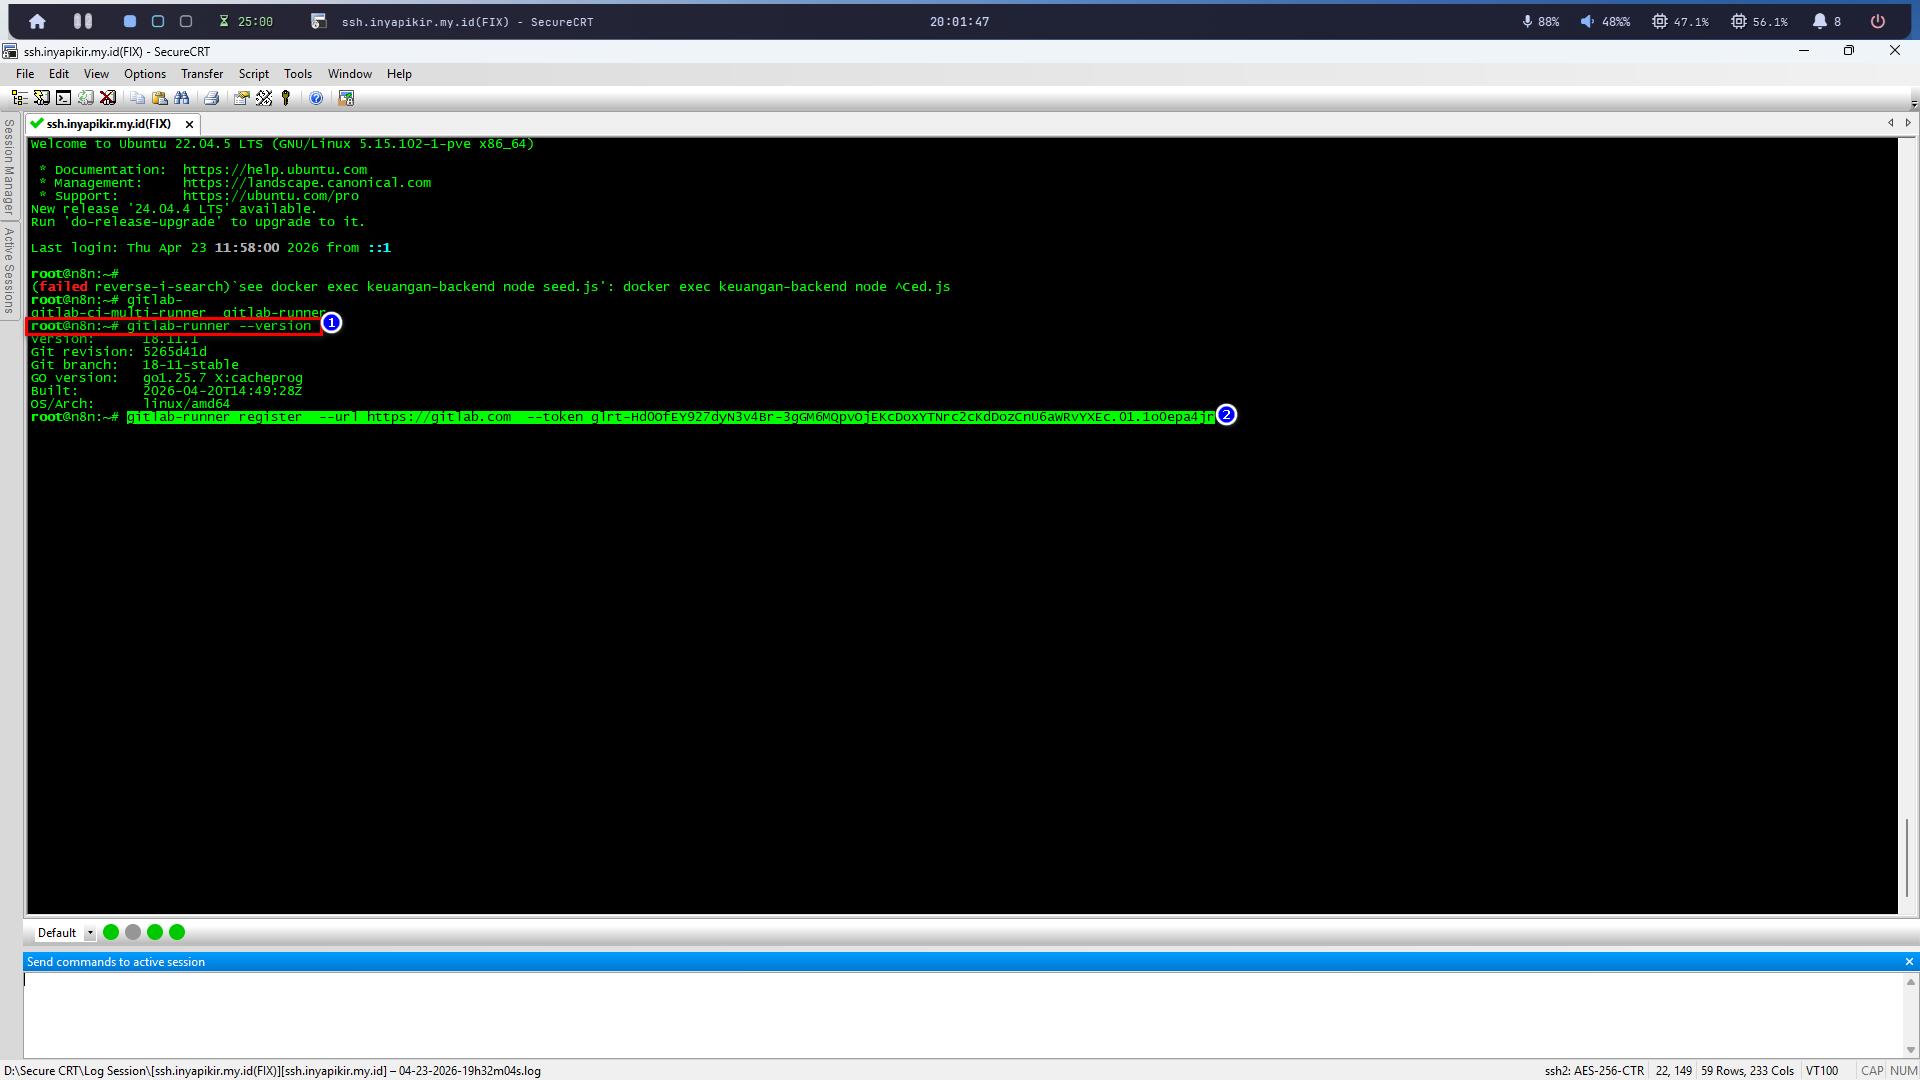Click the third button bar circle
1920x1080 pixels.
click(x=155, y=932)
